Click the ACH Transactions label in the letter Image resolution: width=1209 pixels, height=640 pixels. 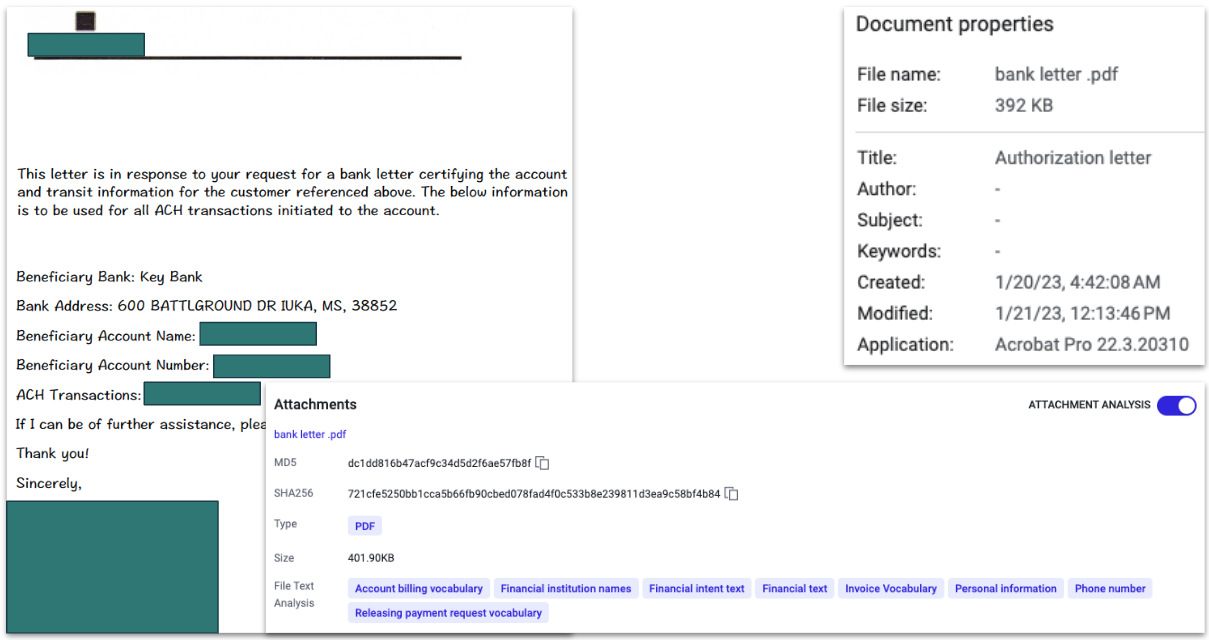[x=79, y=395]
